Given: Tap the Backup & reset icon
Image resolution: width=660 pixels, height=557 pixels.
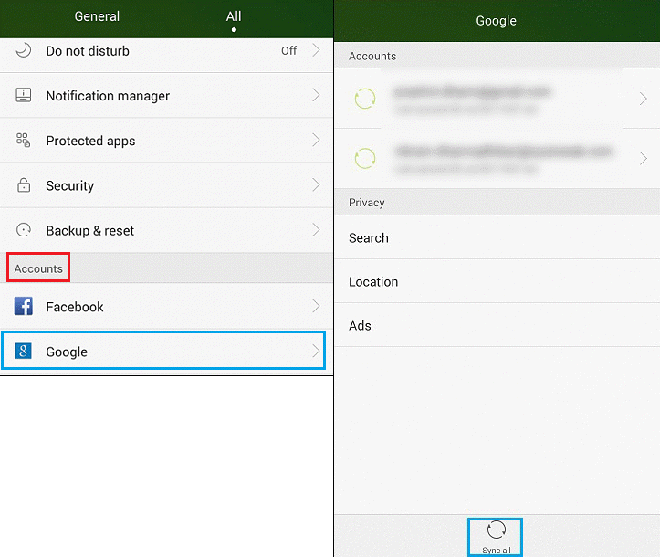Looking at the screenshot, I should [x=23, y=231].
